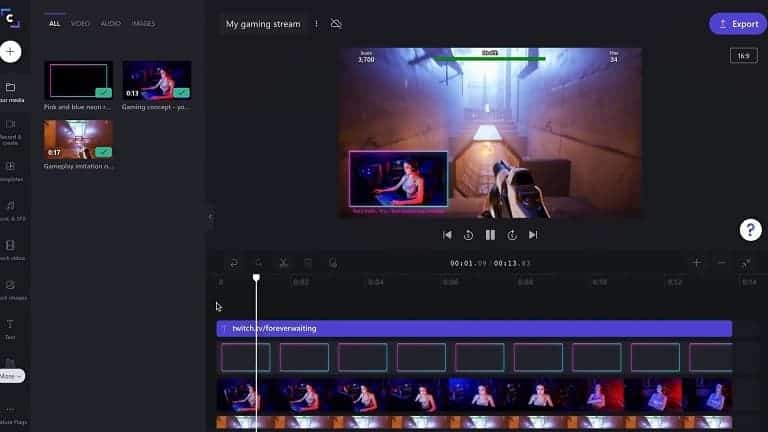The width and height of the screenshot is (768, 432).
Task: Select the twitch.tv/foreverwaiting text clip
Action: 474,329
